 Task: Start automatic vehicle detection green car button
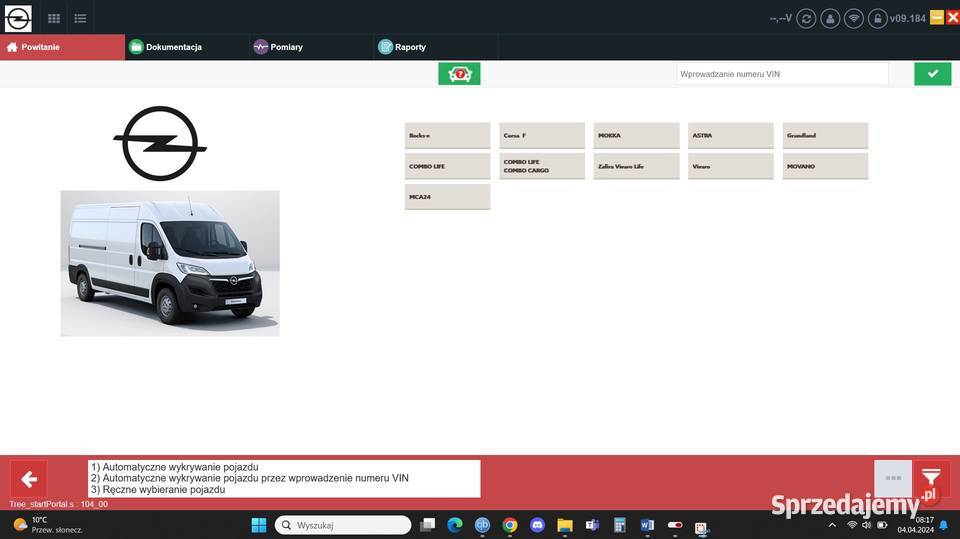click(x=459, y=74)
